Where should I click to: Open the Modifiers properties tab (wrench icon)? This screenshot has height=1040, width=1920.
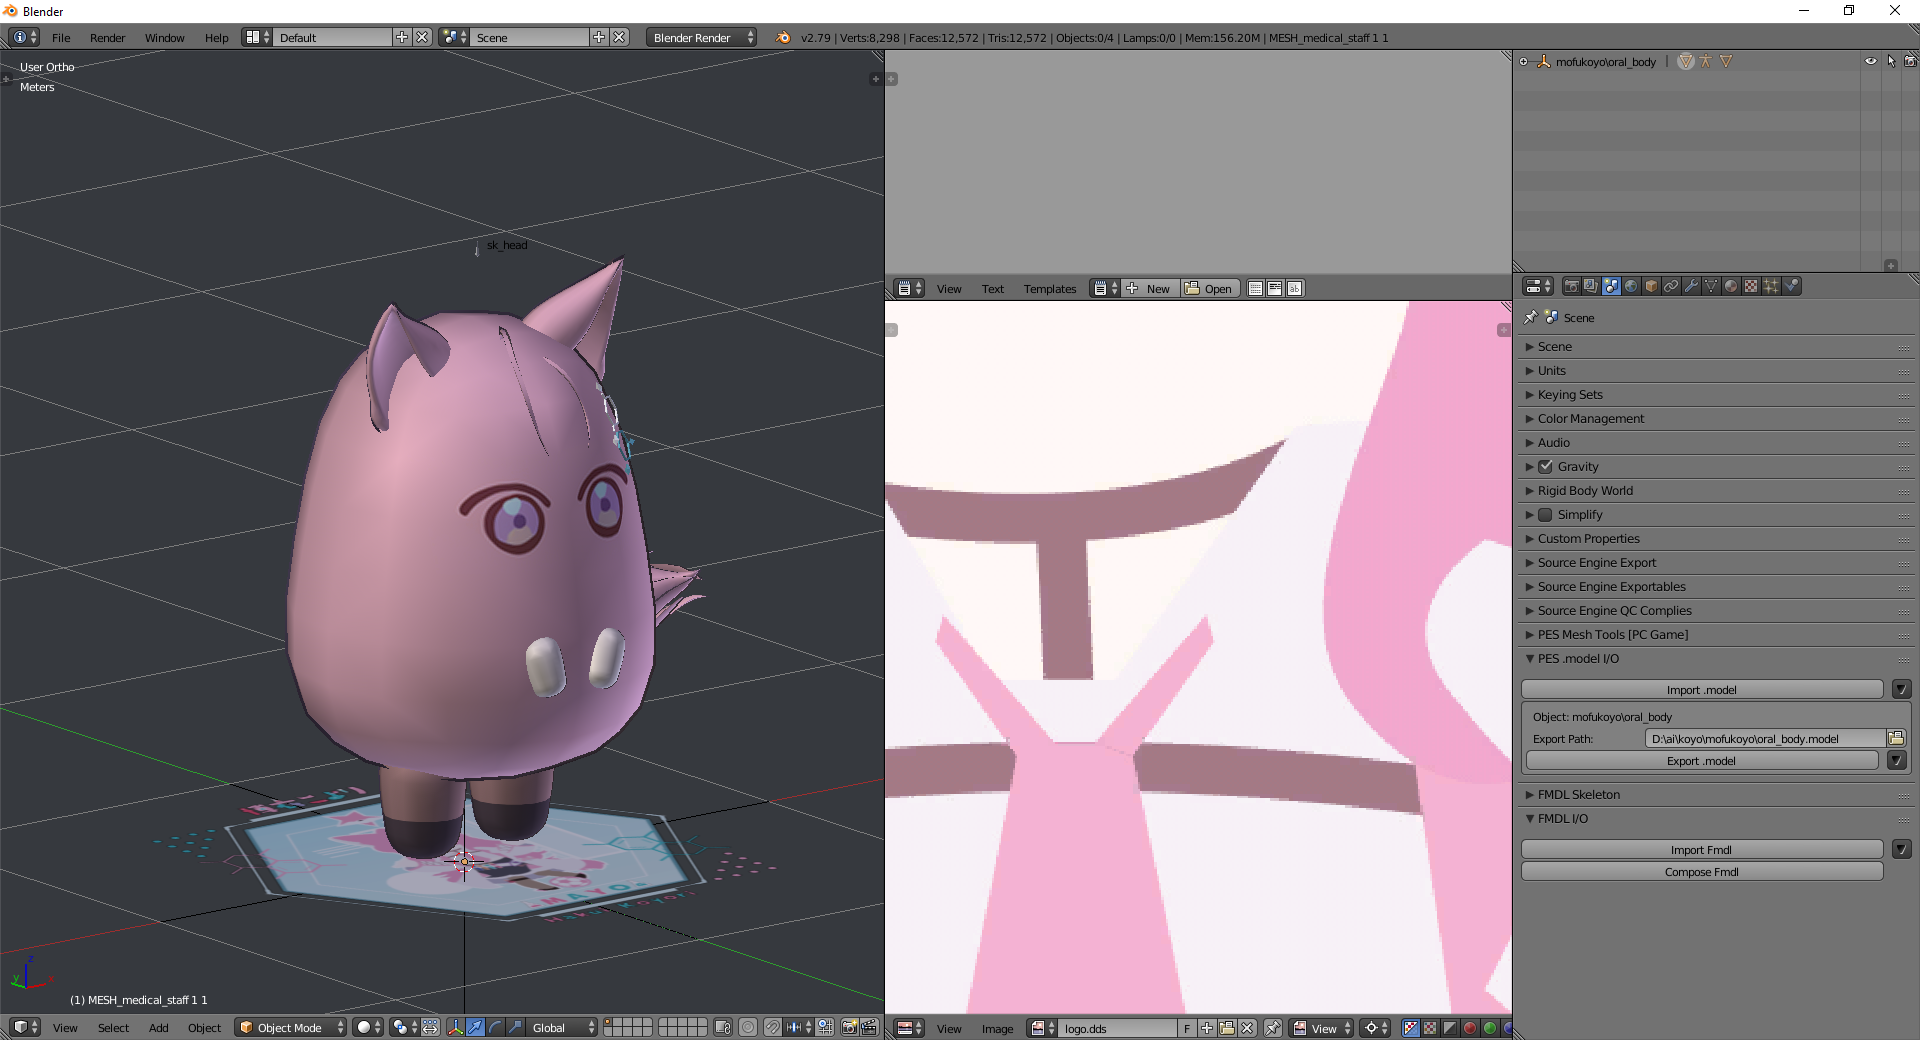(1691, 286)
